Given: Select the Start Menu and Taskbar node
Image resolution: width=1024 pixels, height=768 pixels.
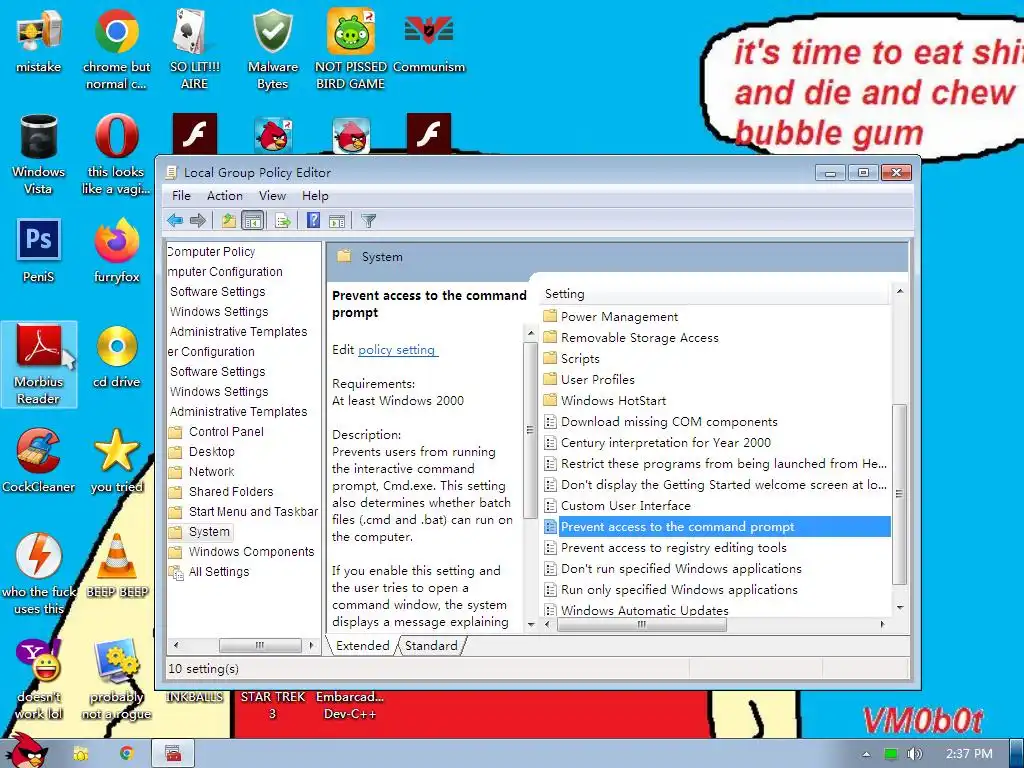Looking at the screenshot, I should tap(253, 512).
